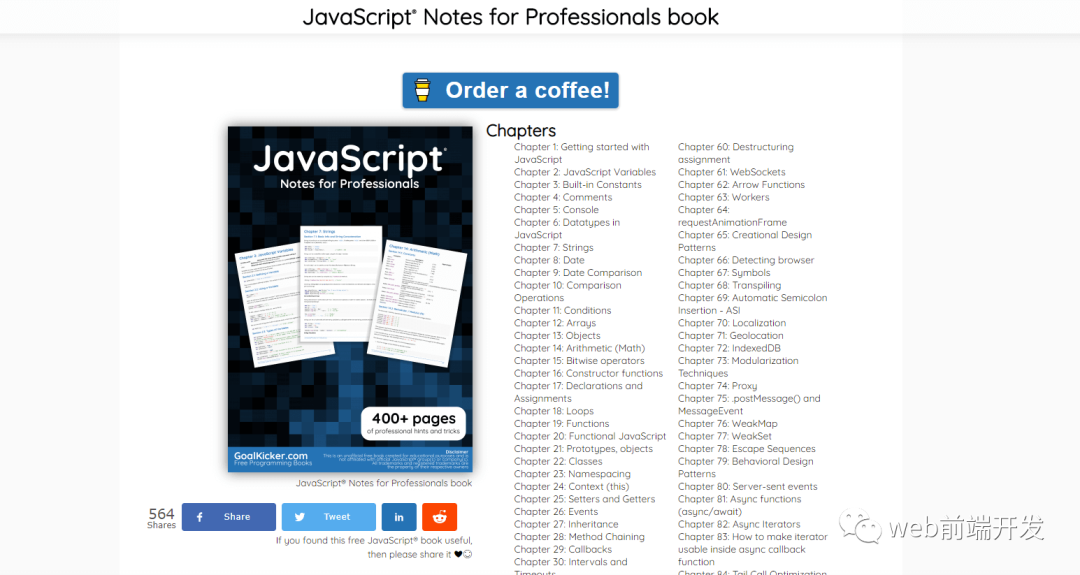Select Chapter 72: IndexedDB
Viewport: 1080px width, 575px height.
point(729,348)
